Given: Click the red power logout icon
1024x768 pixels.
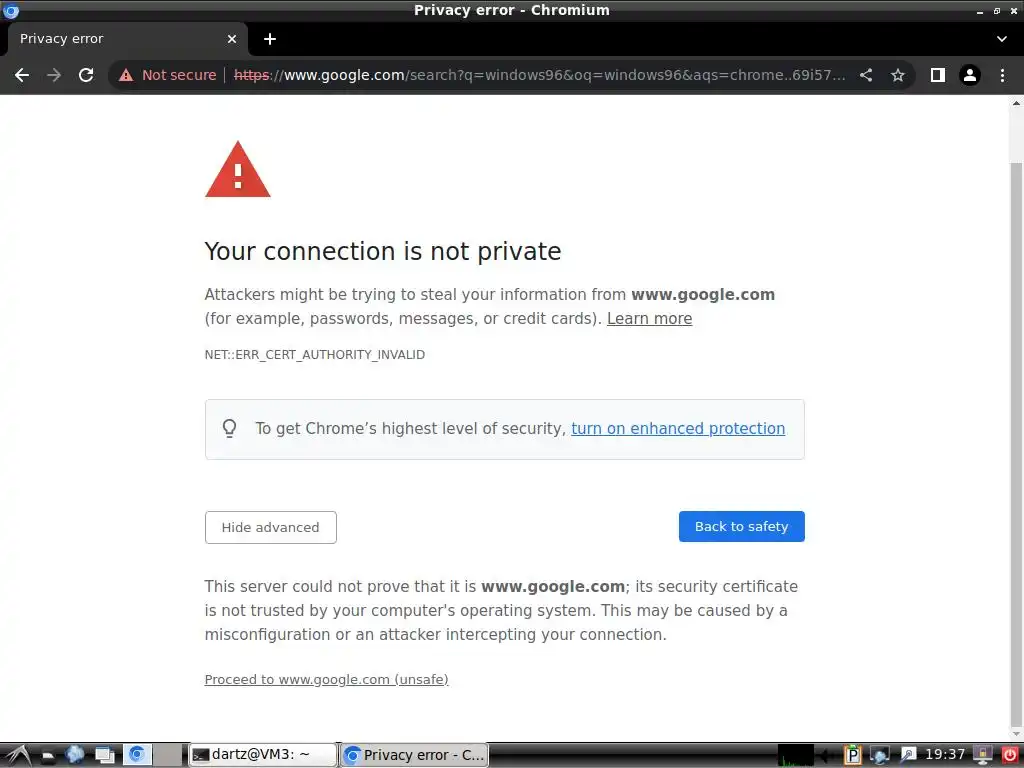Looking at the screenshot, I should click(1010, 755).
